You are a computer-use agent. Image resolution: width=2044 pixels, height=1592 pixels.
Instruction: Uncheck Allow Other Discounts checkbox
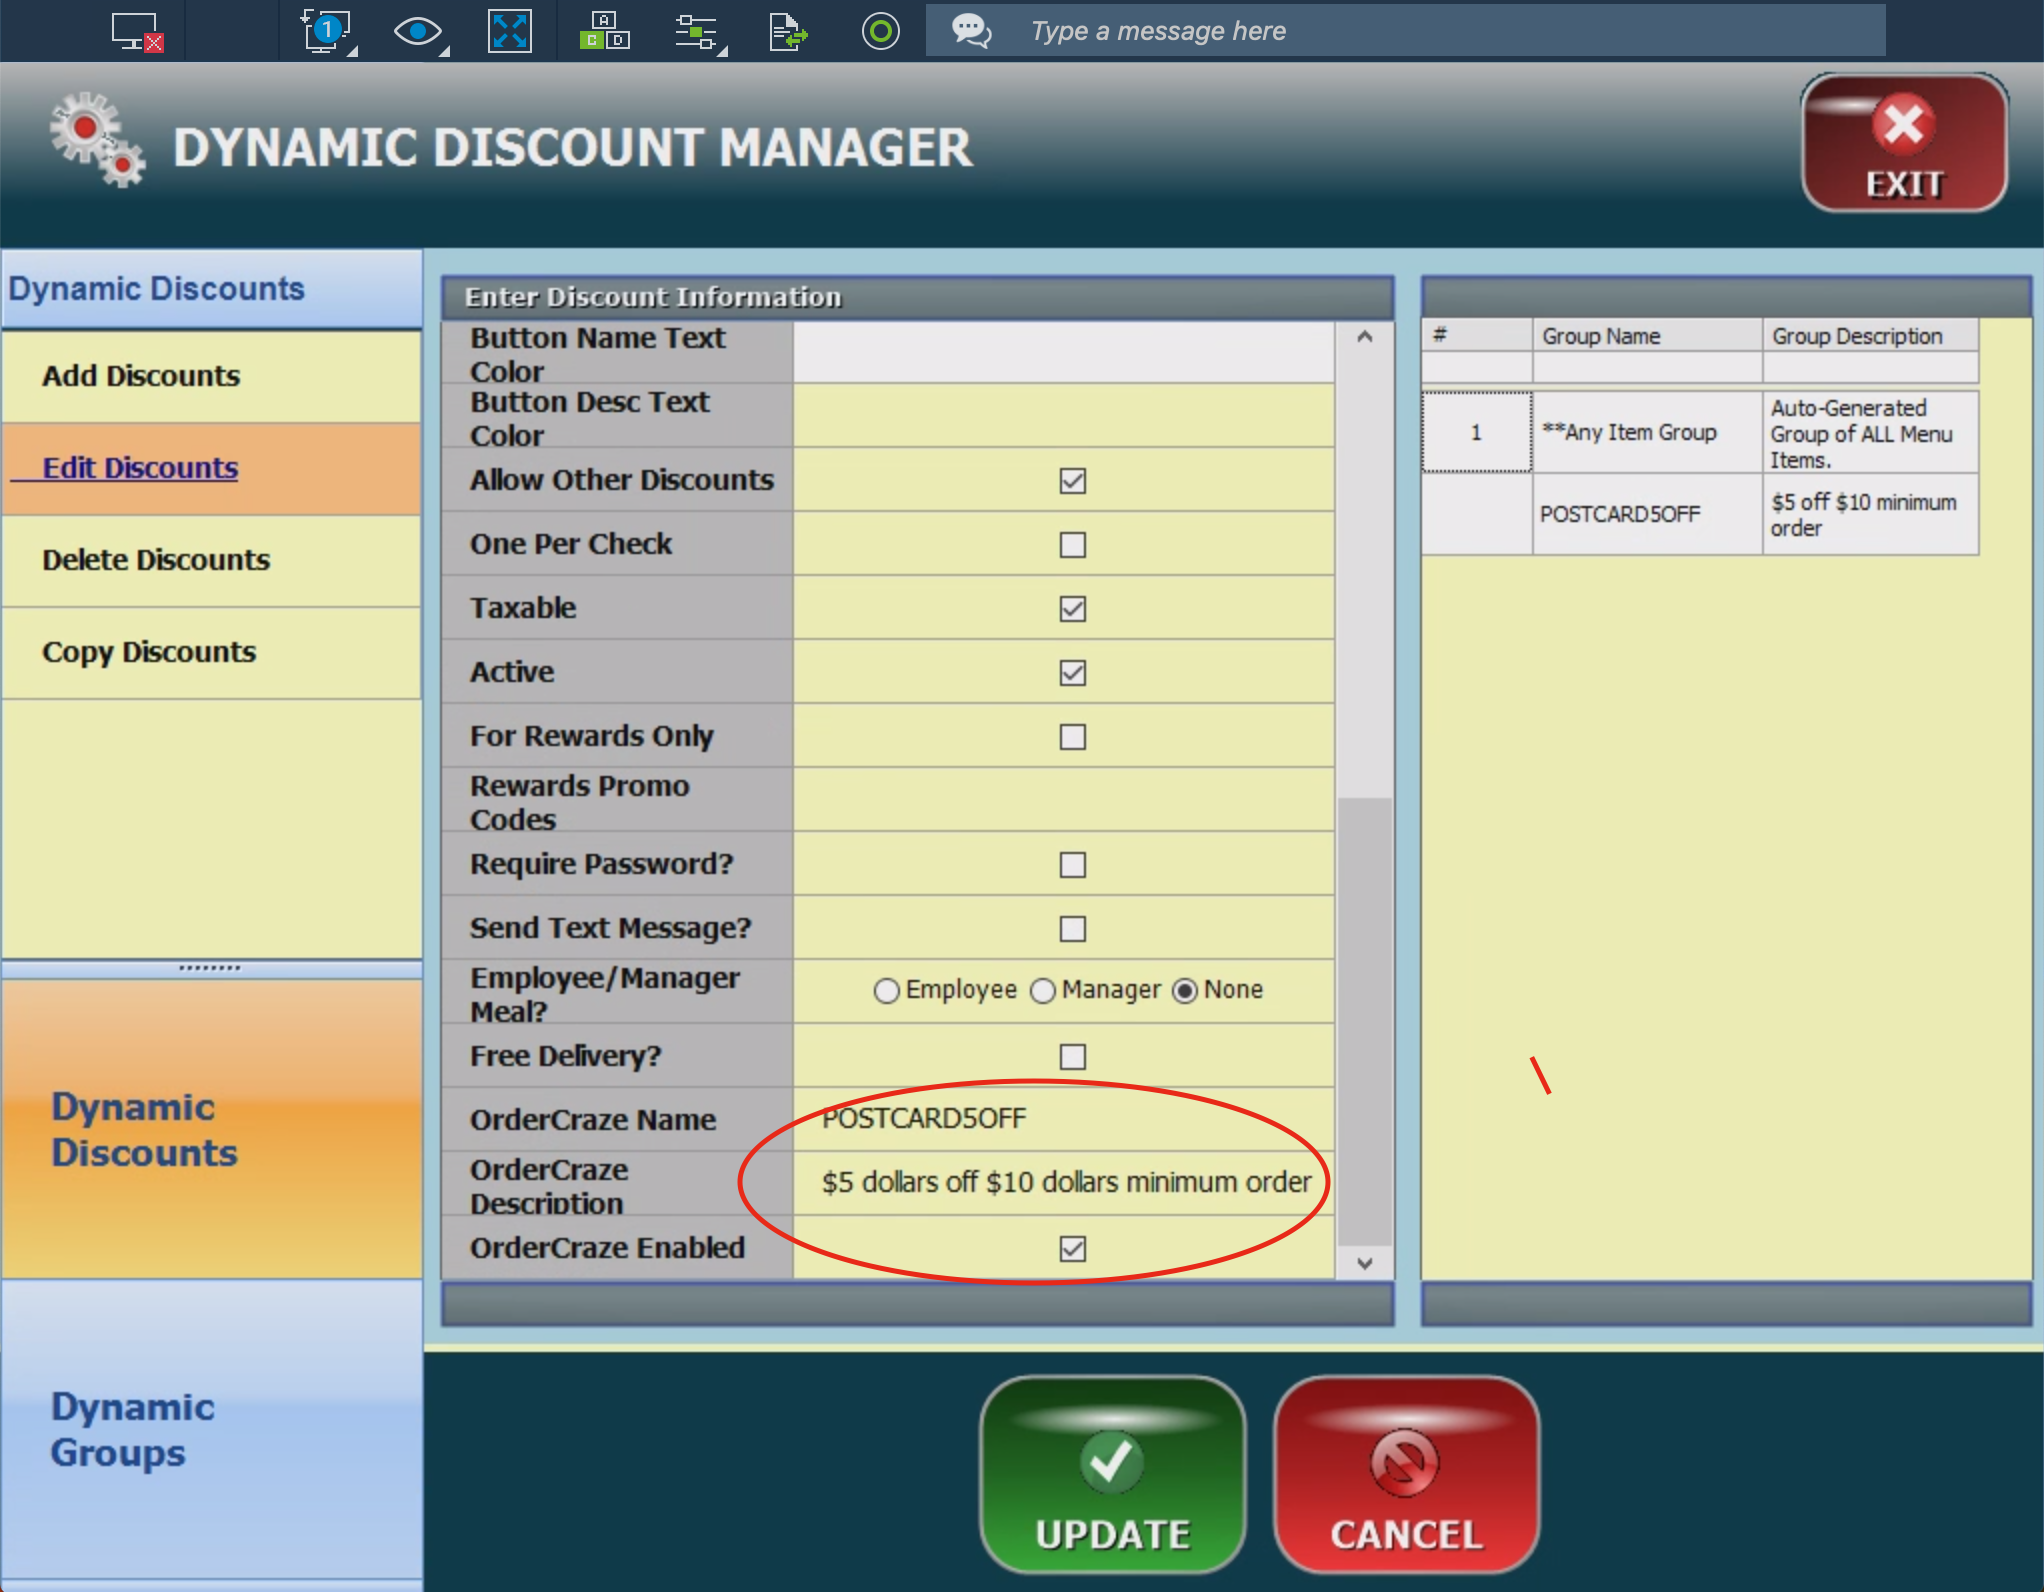(x=1072, y=481)
